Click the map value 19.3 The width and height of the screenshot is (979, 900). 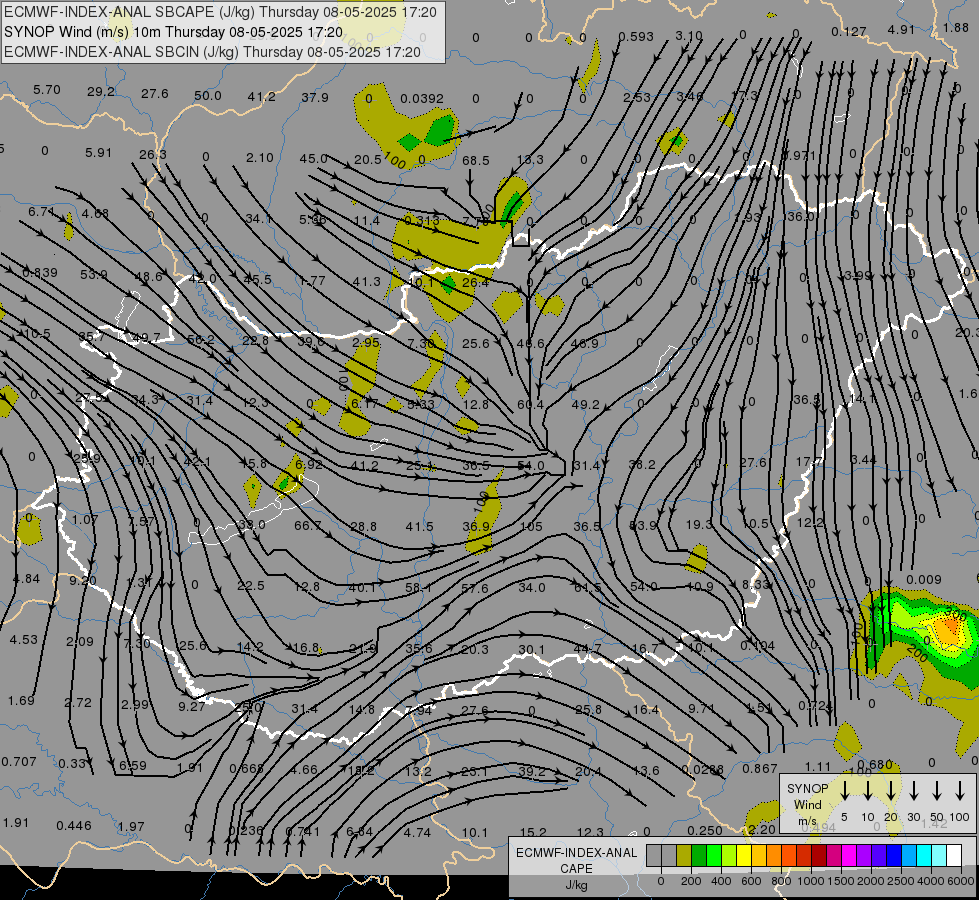(x=699, y=525)
